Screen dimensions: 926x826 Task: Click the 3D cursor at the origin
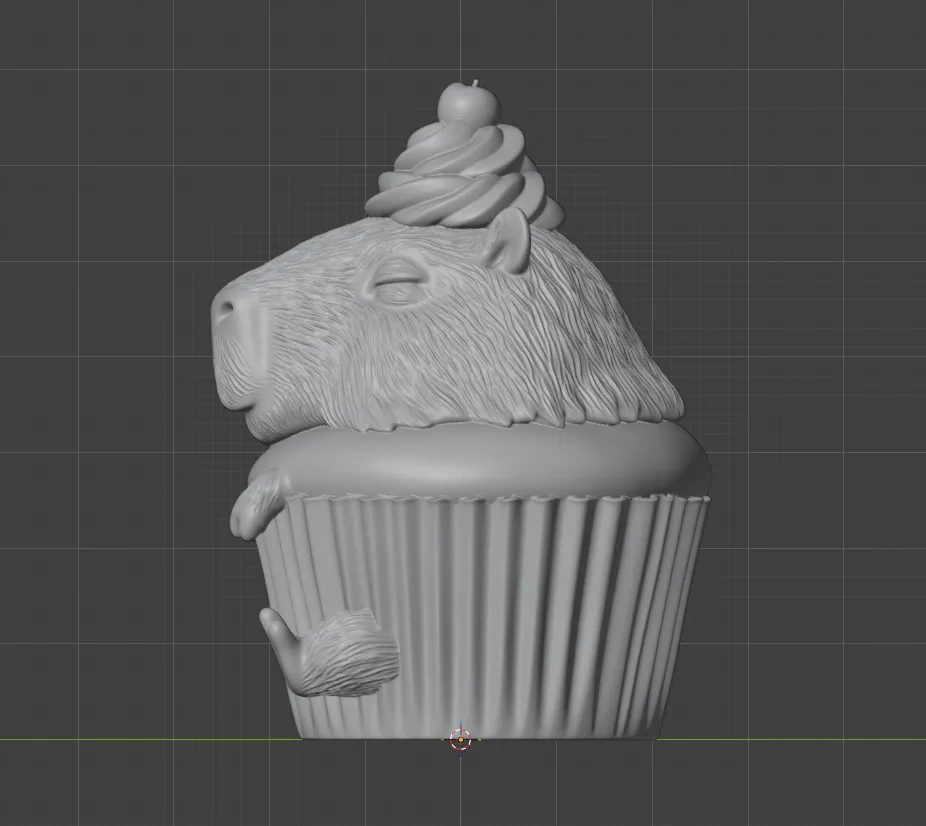pyautogui.click(x=461, y=739)
